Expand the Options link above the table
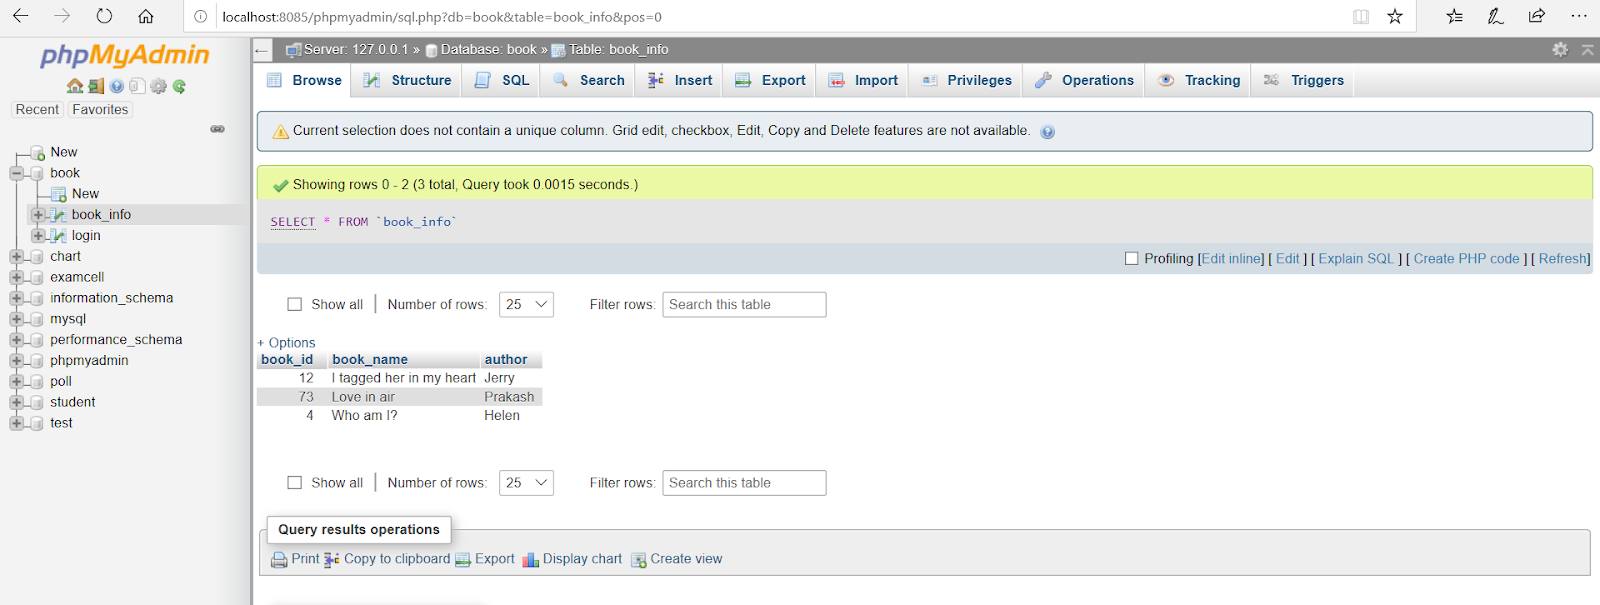The height and width of the screenshot is (605, 1600). tap(287, 342)
